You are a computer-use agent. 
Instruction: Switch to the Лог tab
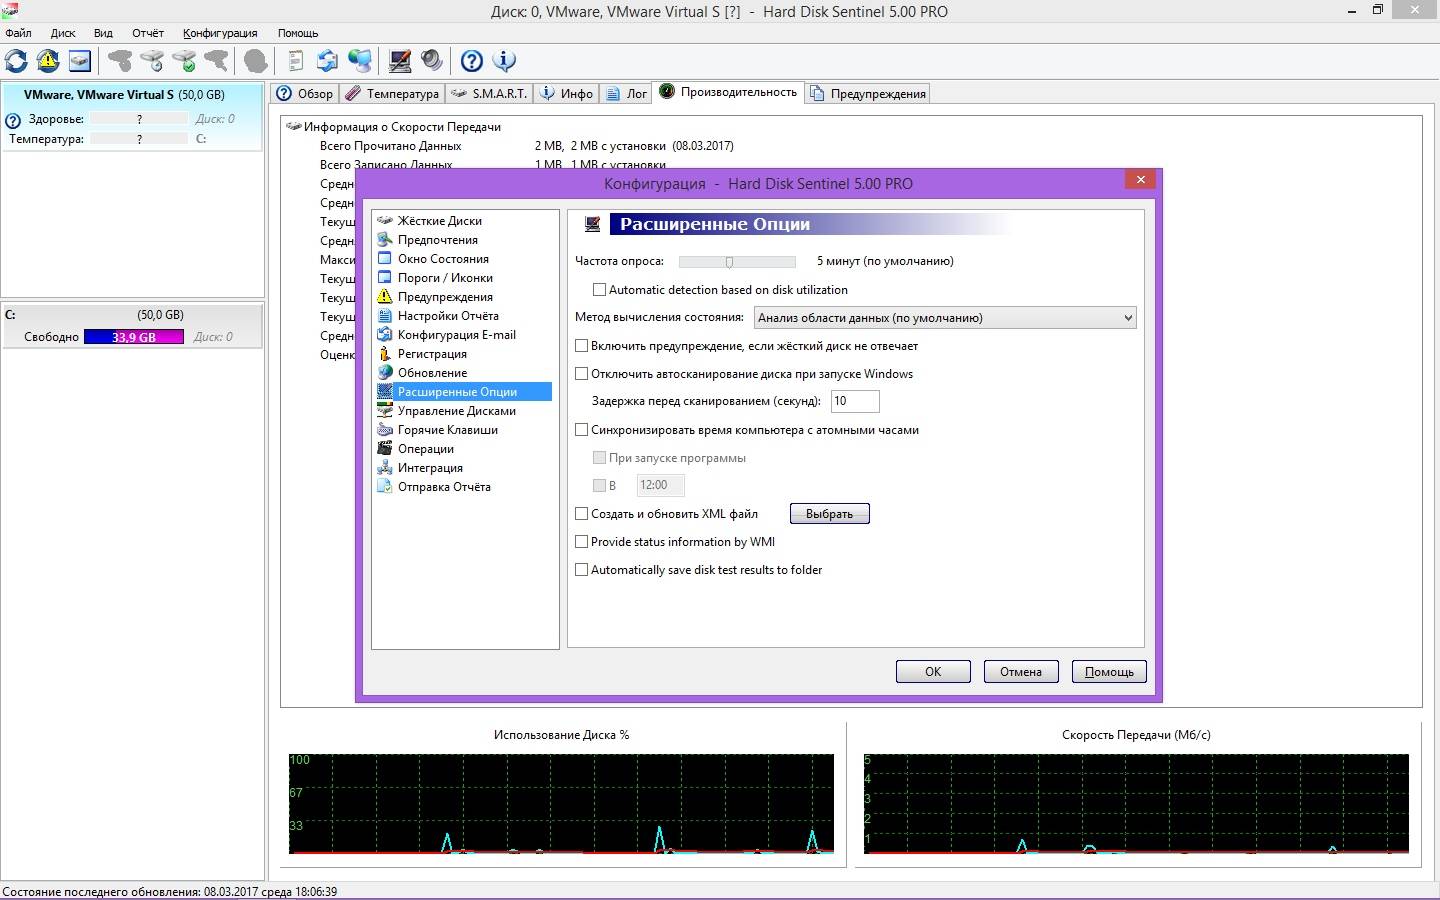[x=626, y=94]
